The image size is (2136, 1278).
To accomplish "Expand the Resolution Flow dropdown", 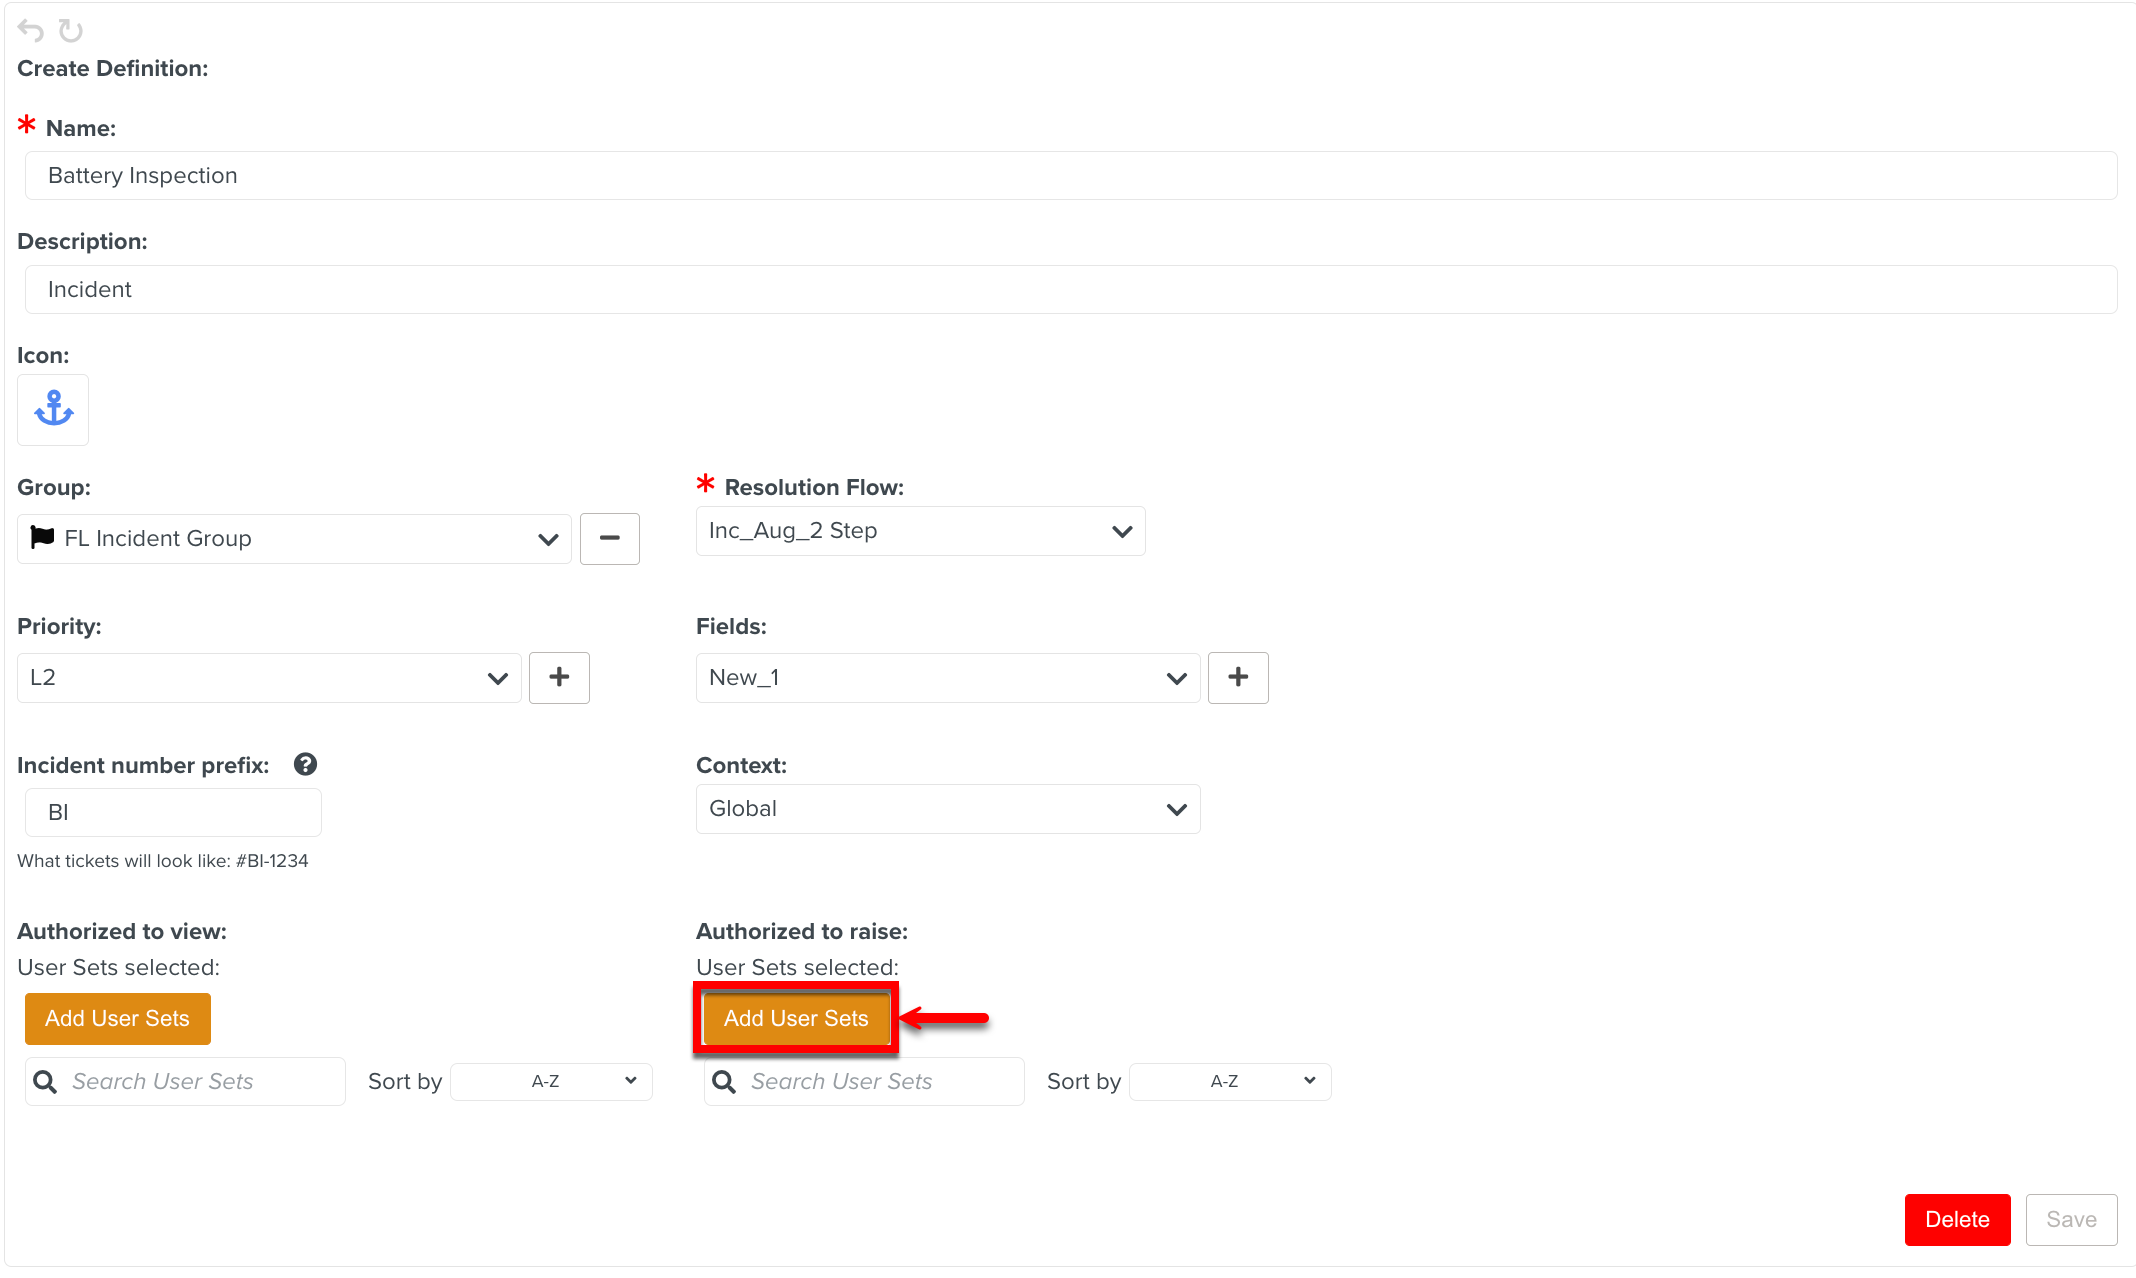I will pos(920,531).
